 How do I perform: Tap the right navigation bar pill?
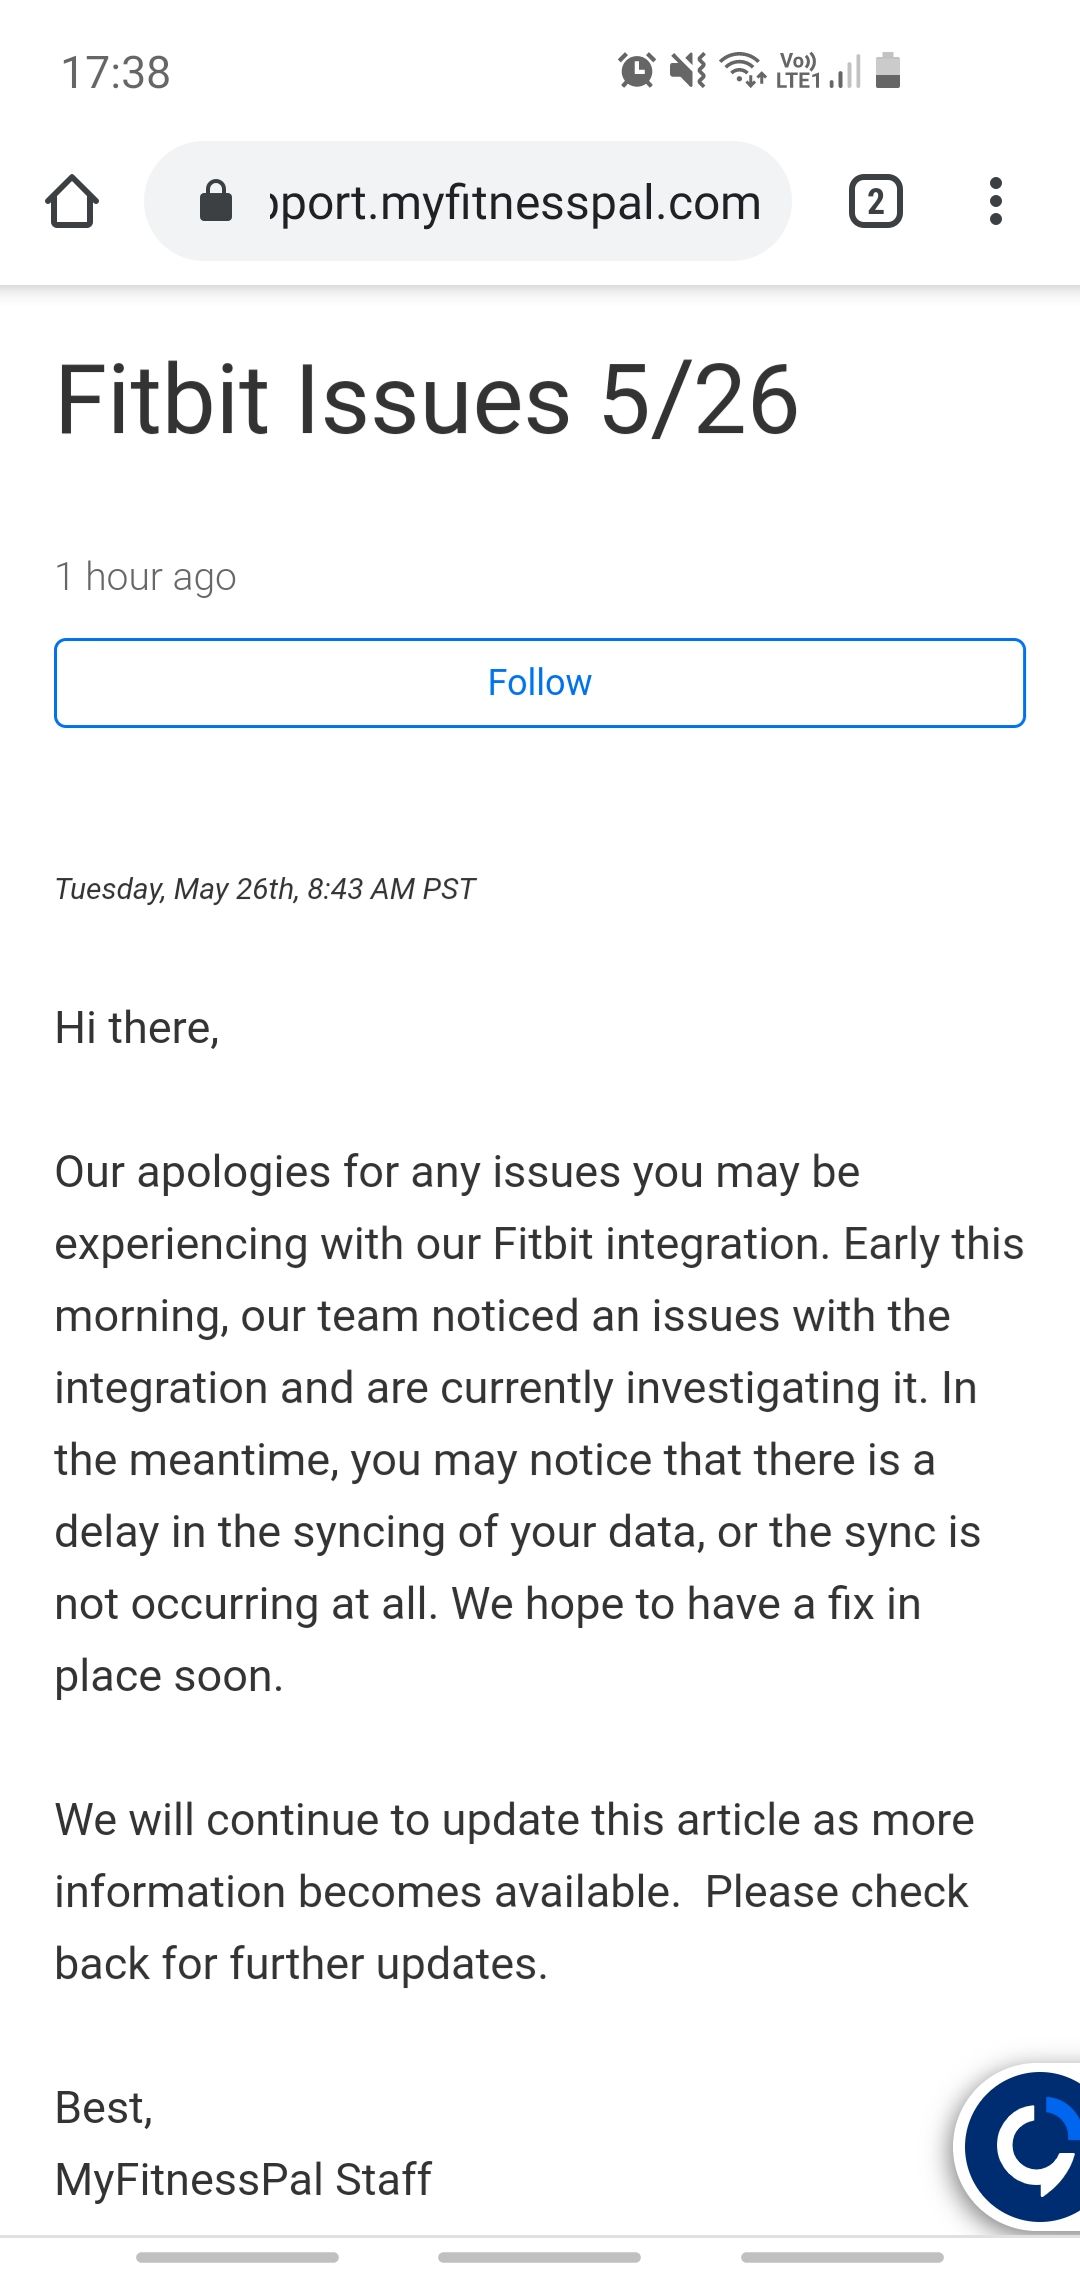[842, 2257]
